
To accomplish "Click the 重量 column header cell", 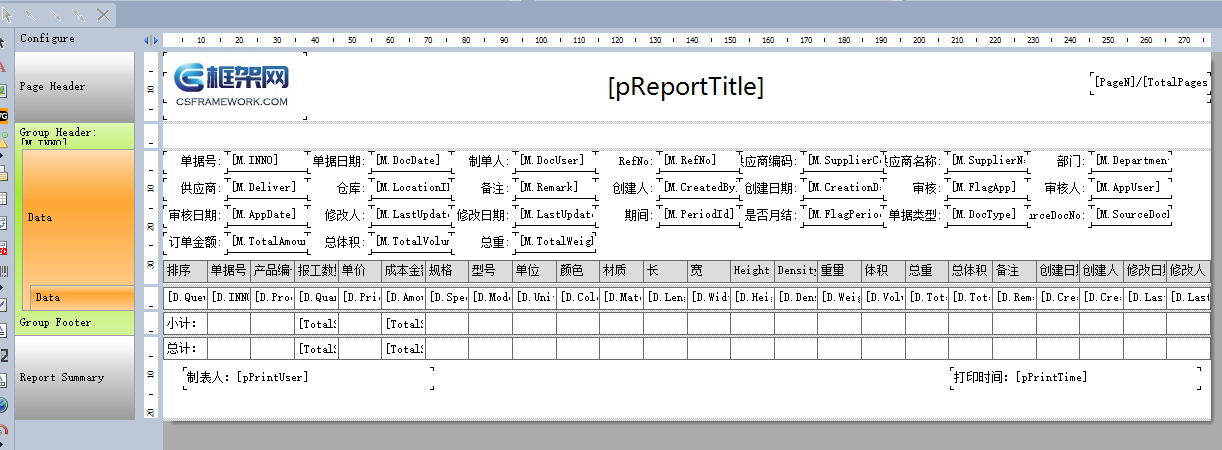I will click(x=840, y=270).
